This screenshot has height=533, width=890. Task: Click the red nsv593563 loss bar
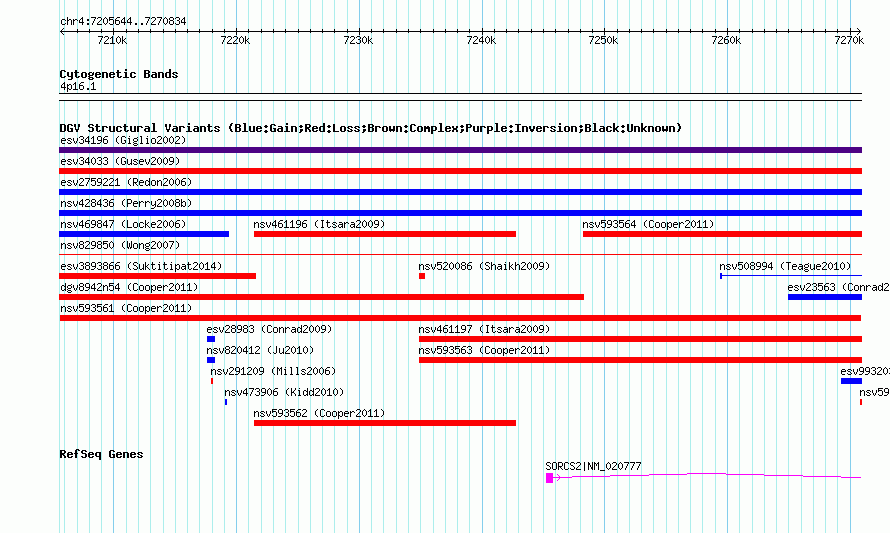tap(640, 360)
